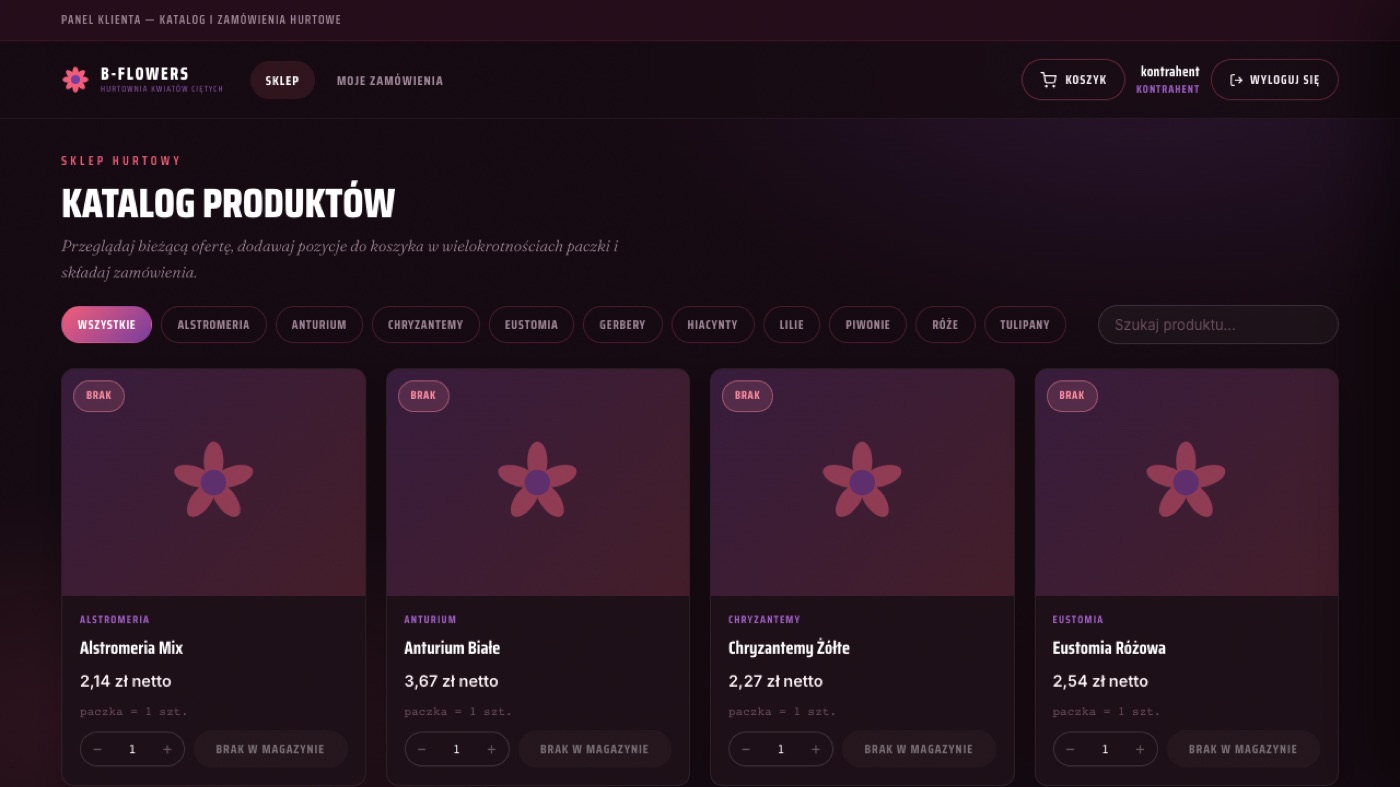Click the quantity field of Chryzantemy Żółte
This screenshot has height=787, width=1400.
[x=781, y=749]
